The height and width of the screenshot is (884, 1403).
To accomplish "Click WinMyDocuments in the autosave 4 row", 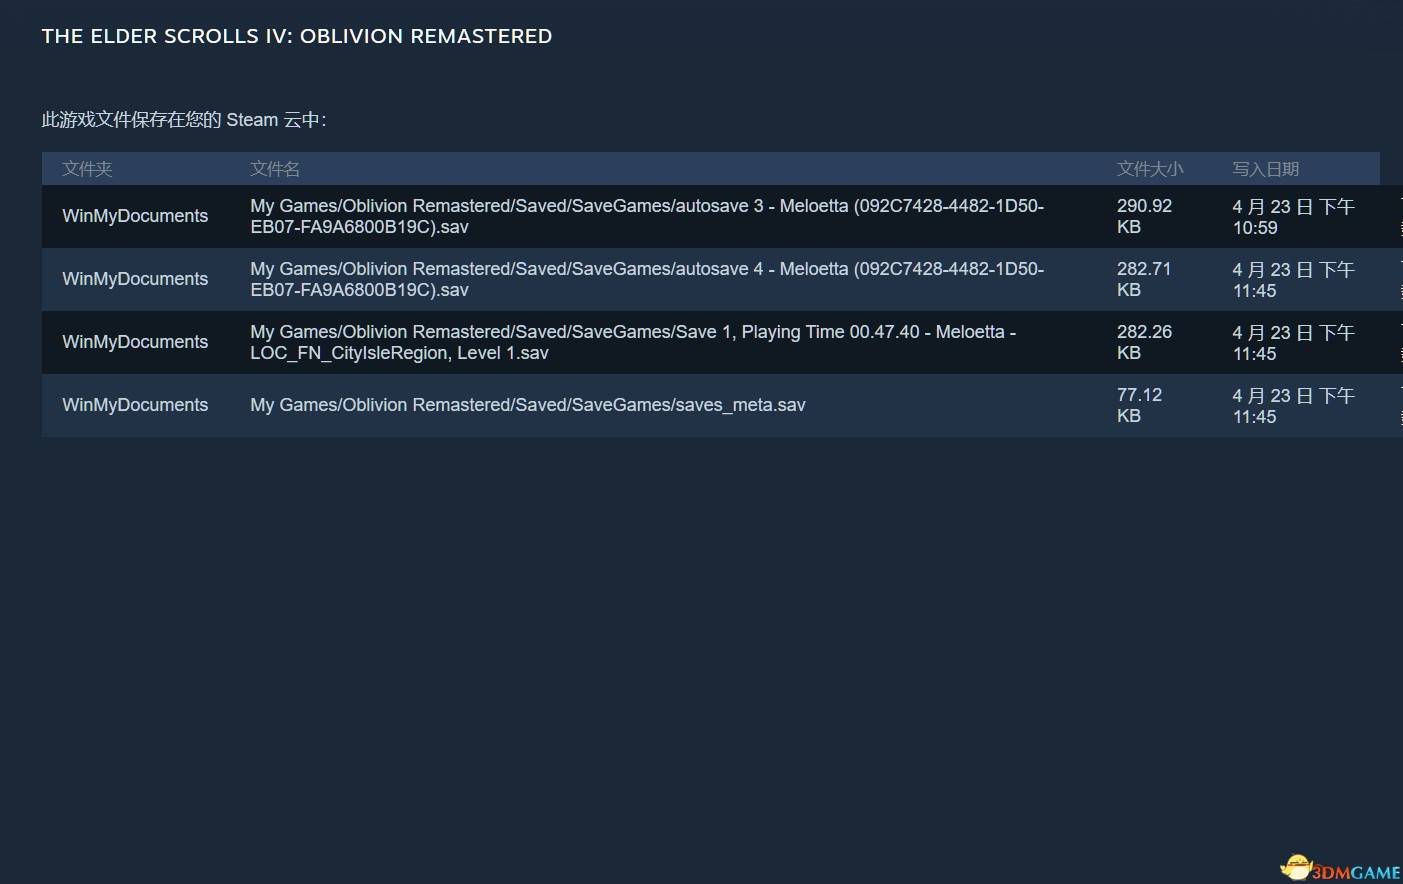I will [x=135, y=279].
